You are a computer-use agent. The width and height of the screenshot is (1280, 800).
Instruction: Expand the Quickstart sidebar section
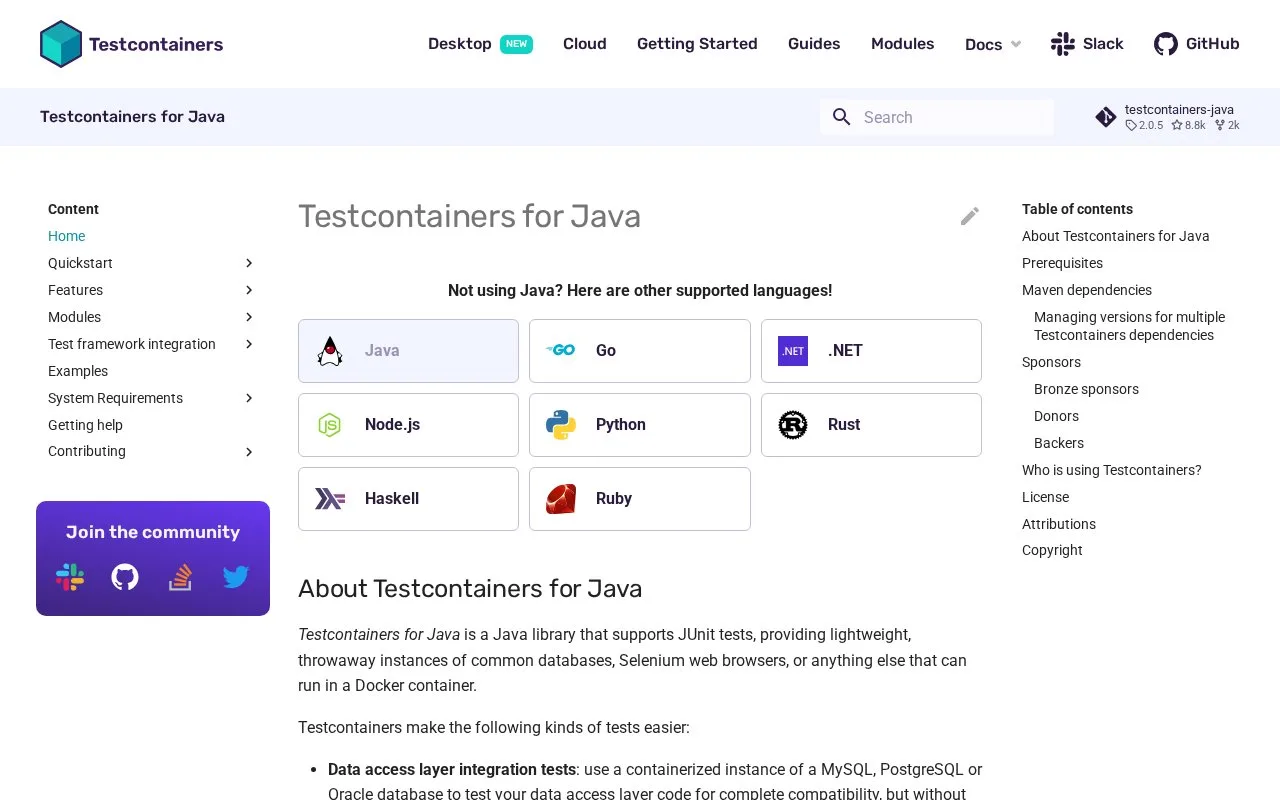tap(249, 263)
